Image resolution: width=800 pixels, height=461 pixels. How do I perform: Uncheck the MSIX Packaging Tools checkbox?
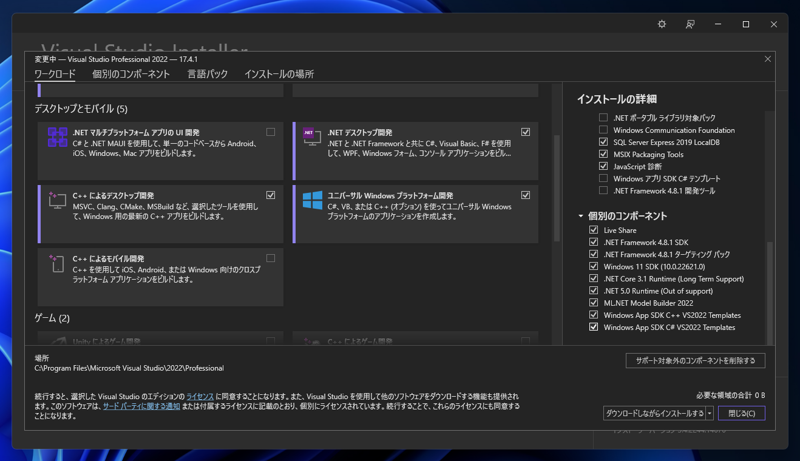[x=604, y=154]
